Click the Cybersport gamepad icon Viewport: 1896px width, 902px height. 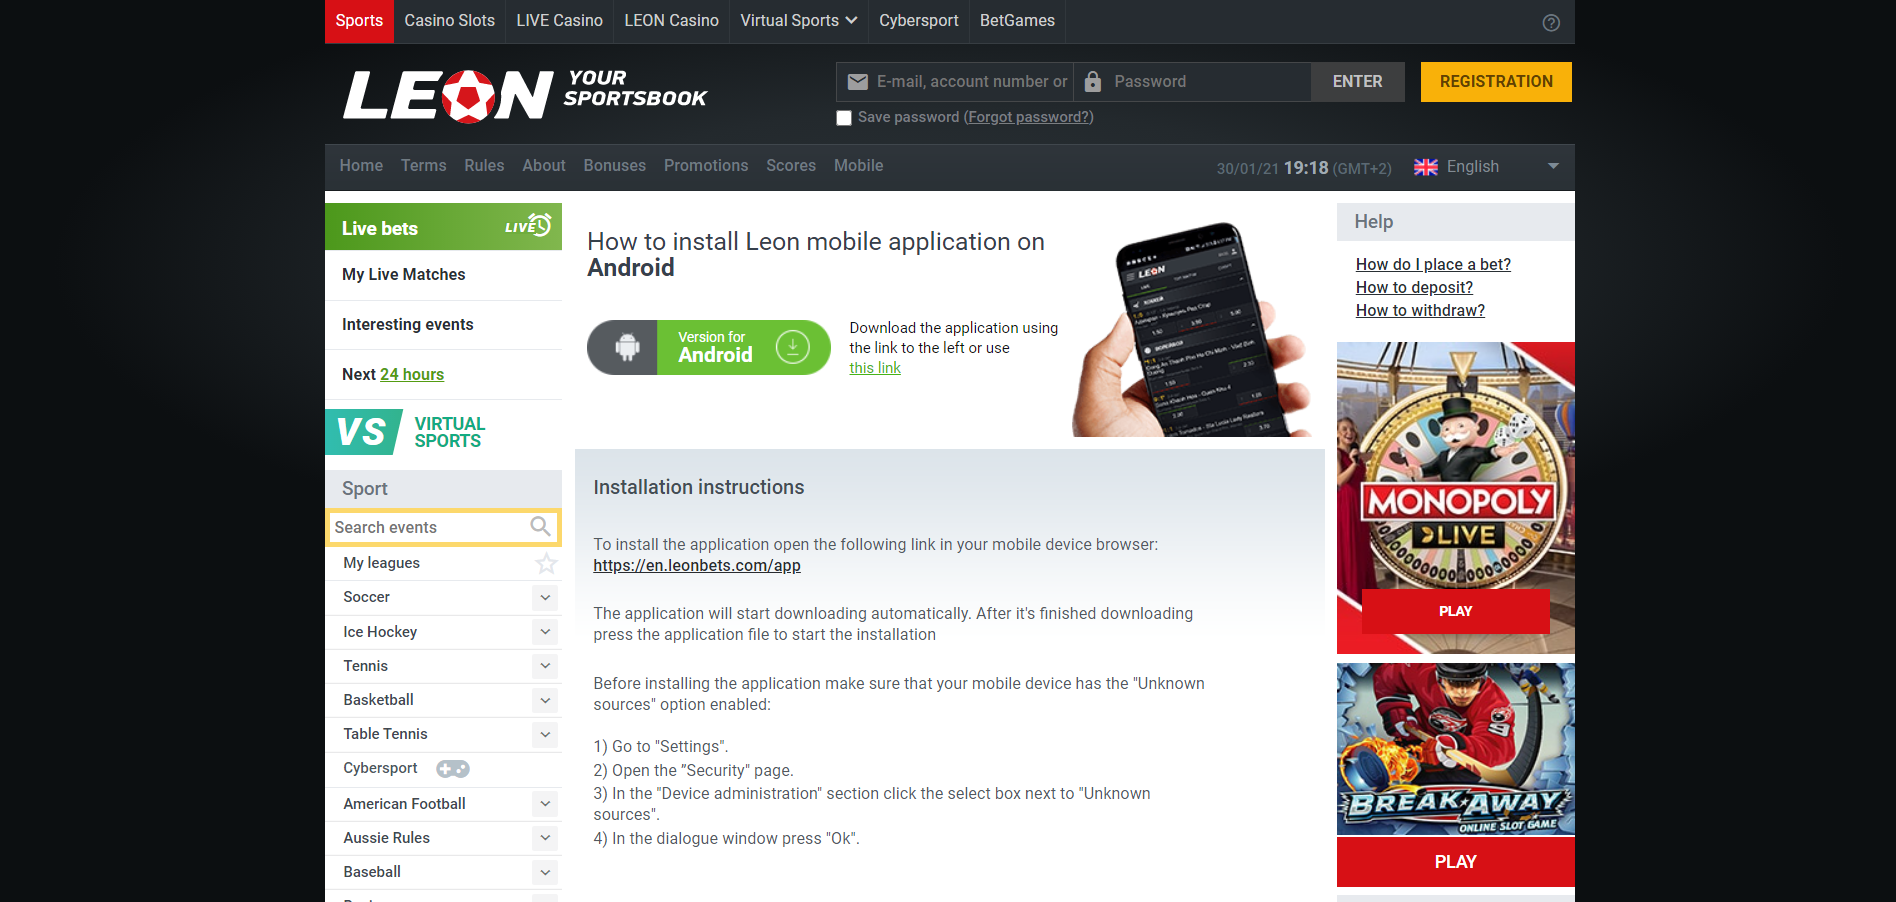pos(452,768)
